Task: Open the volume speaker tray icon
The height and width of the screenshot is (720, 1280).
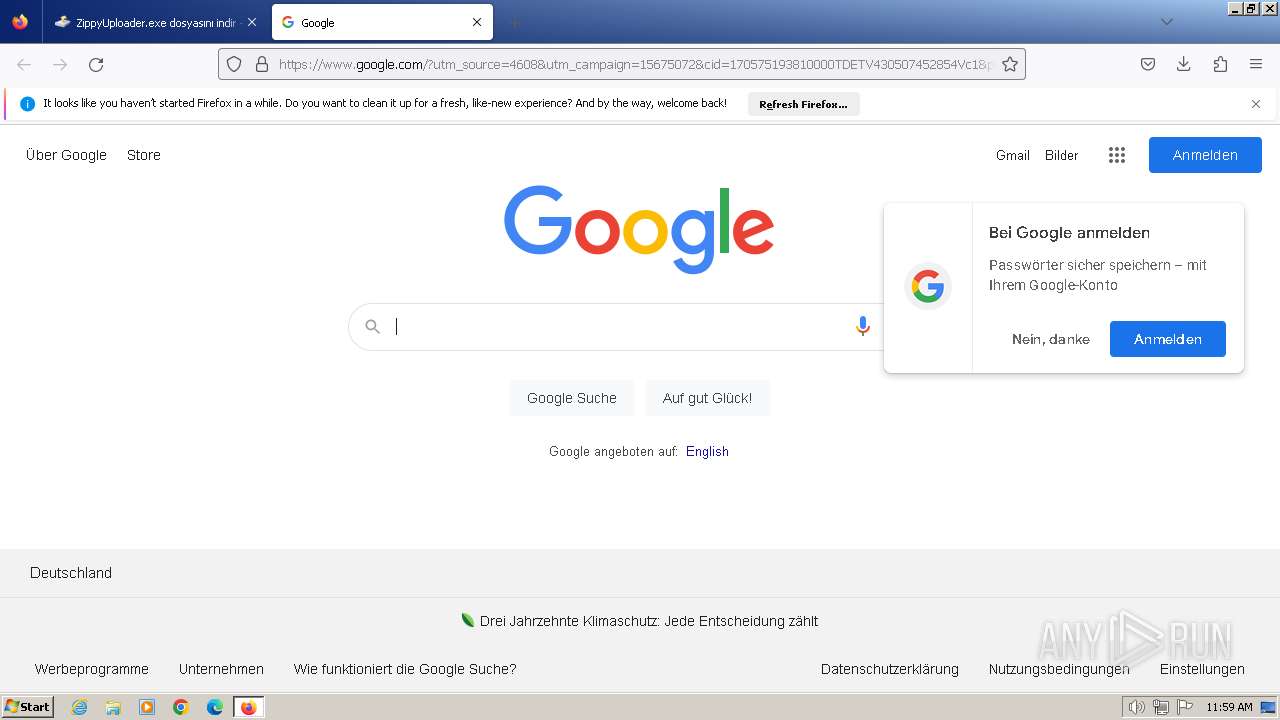Action: click(x=1137, y=707)
